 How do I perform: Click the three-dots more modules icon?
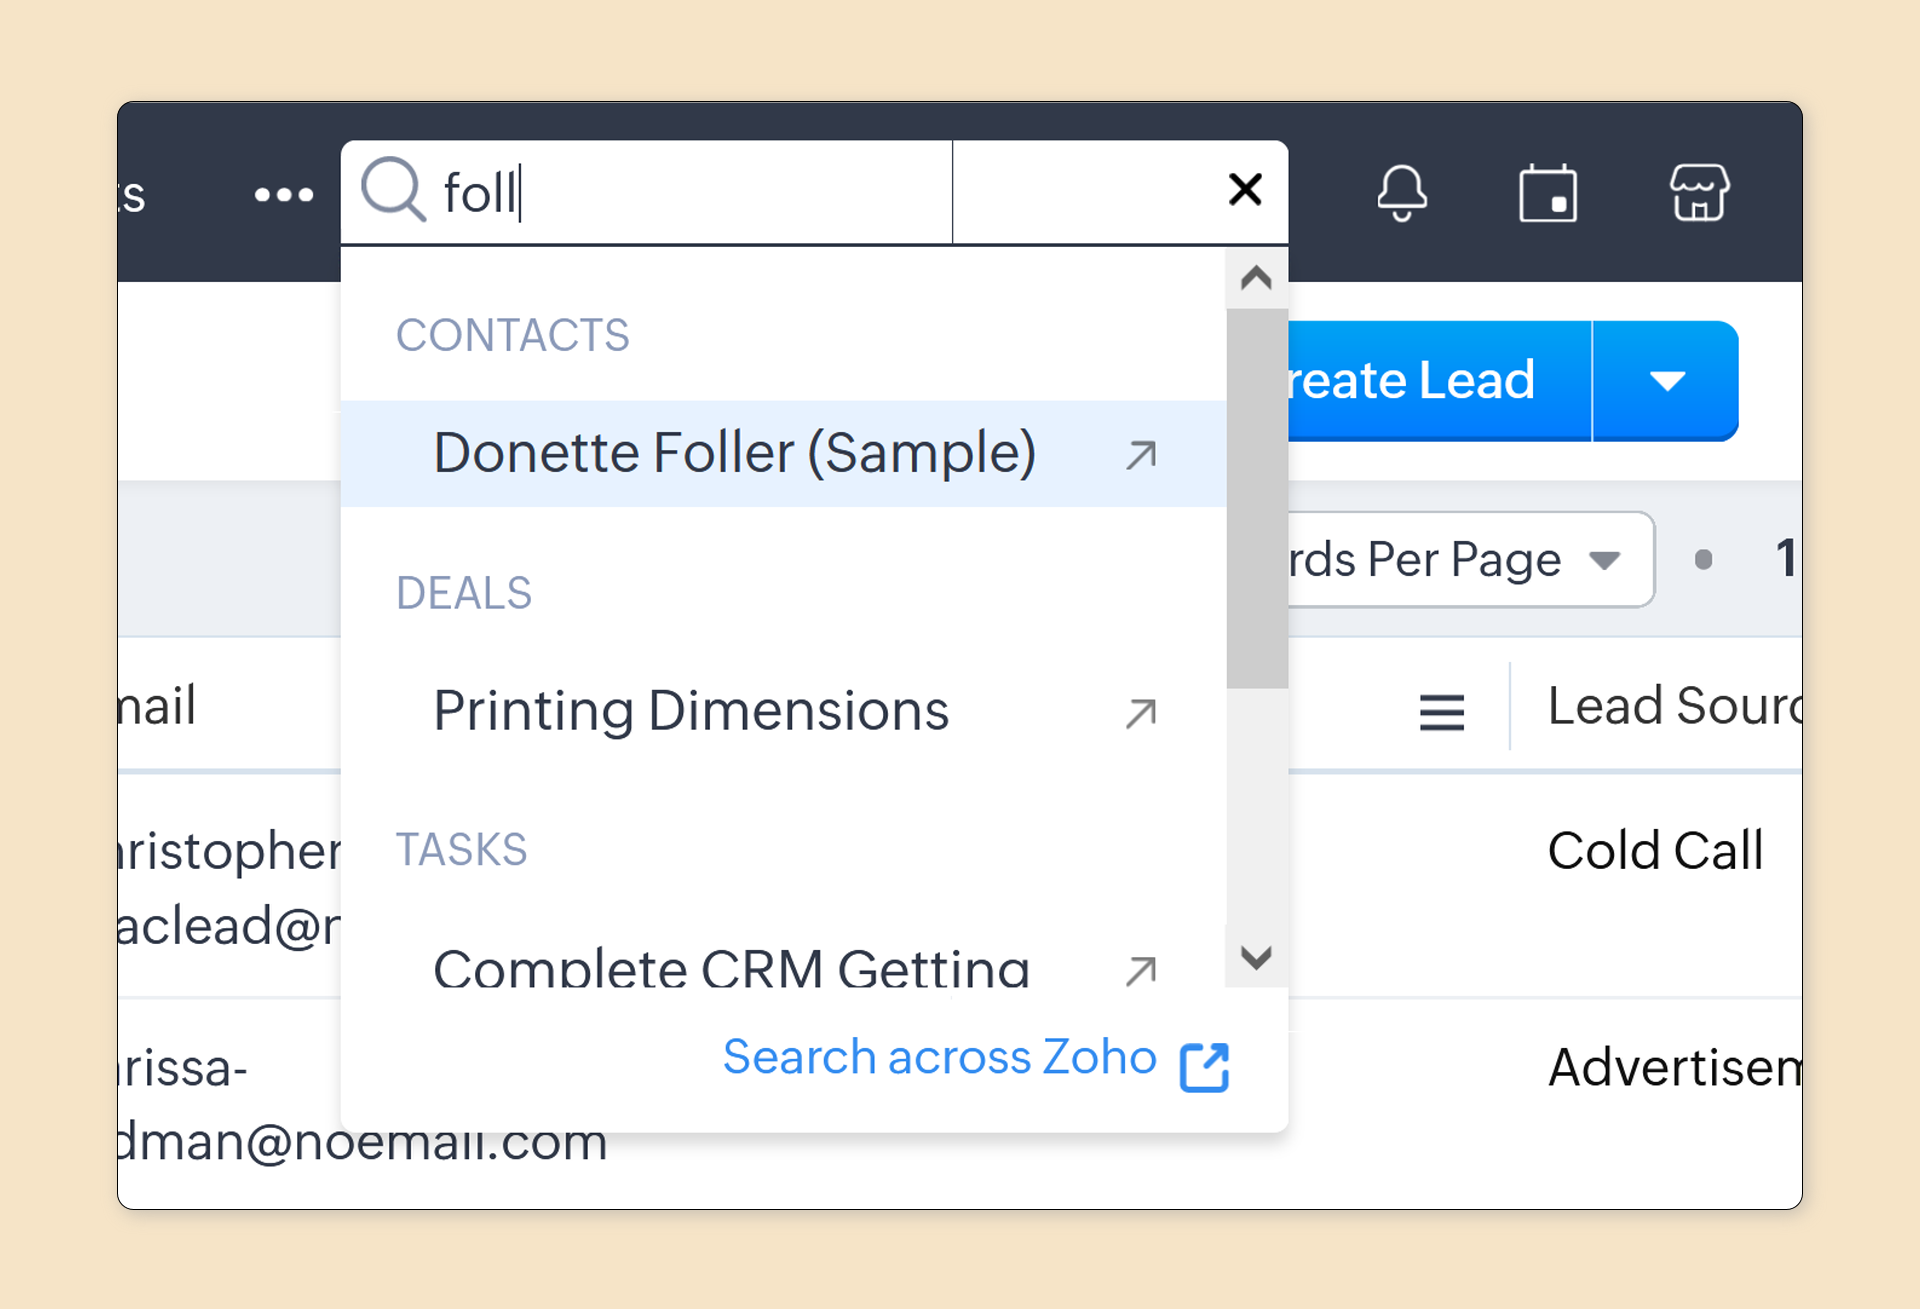284,195
